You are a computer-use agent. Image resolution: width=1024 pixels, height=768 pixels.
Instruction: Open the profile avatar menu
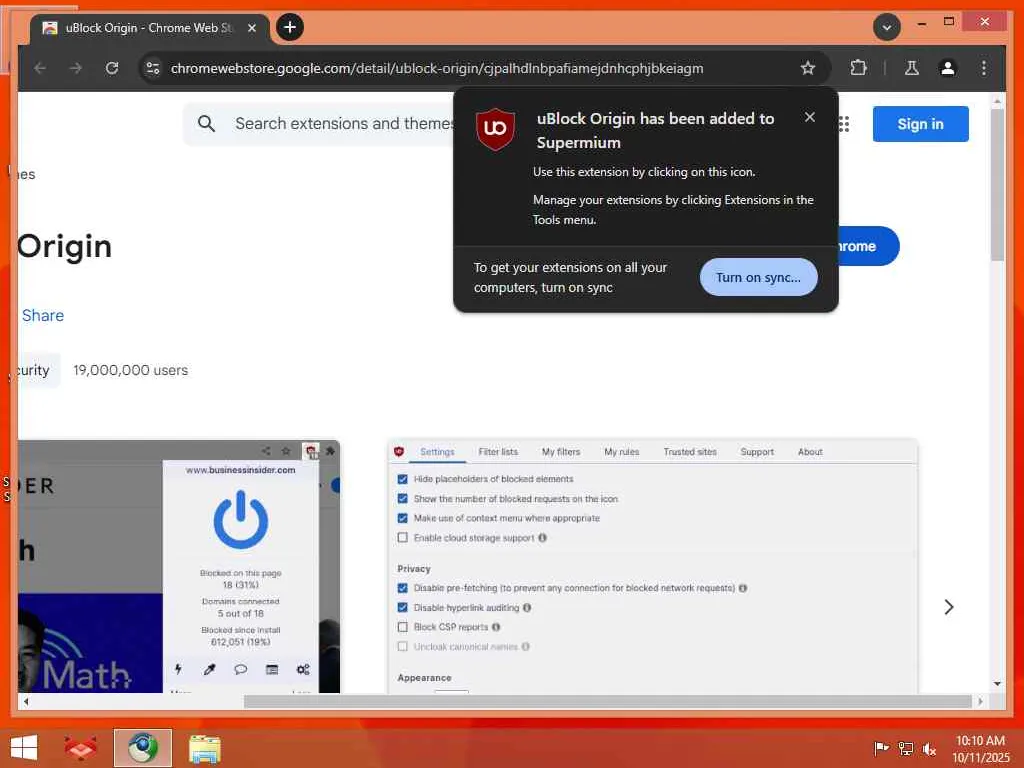pos(948,68)
